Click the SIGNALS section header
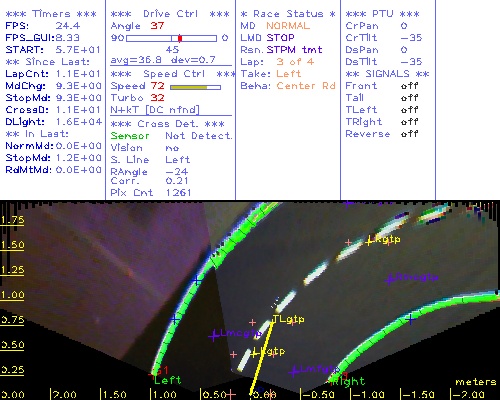This screenshot has height=400, width=500. point(387,74)
